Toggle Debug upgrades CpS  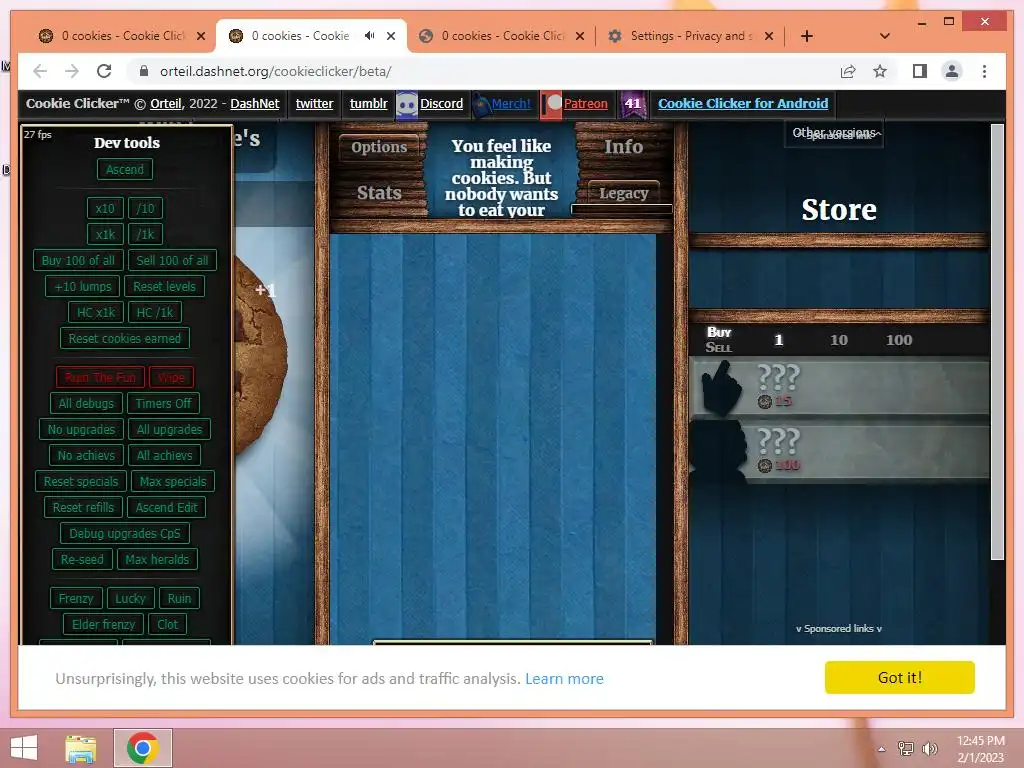(x=125, y=533)
